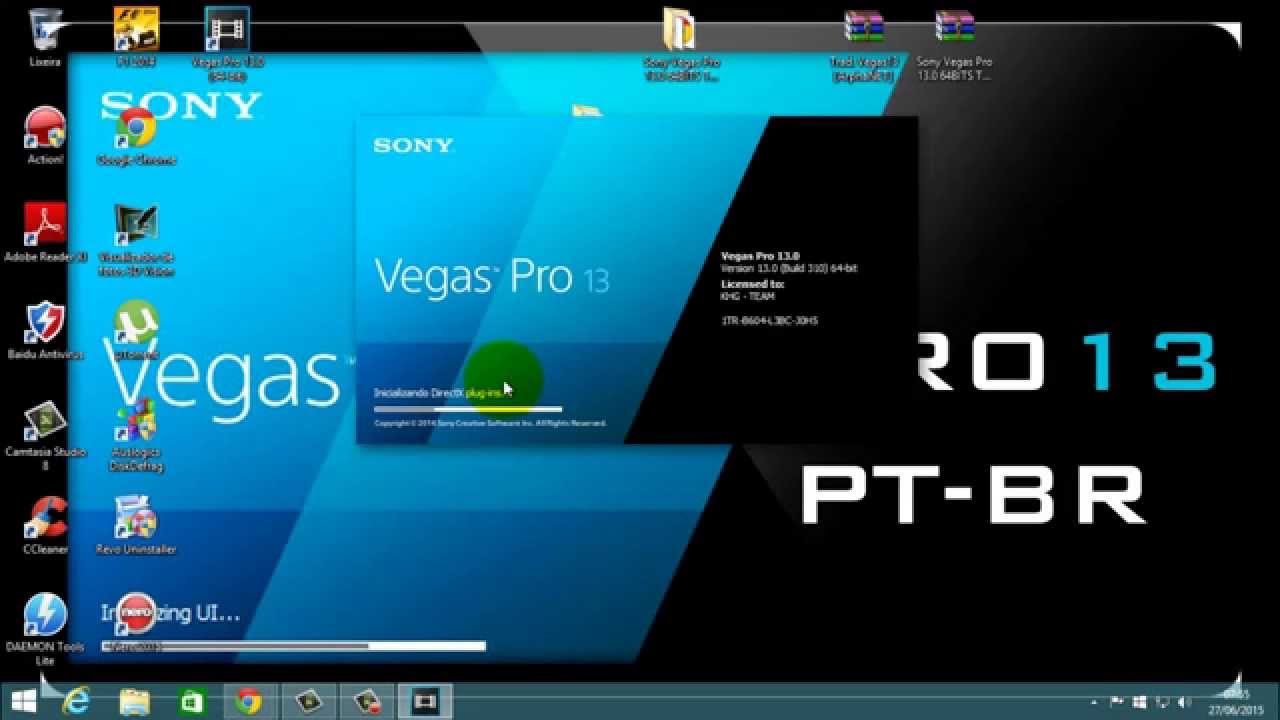This screenshot has width=1280, height=720.
Task: Click the 'Initializing UI...' wallpaper text
Action: pyautogui.click(x=171, y=612)
